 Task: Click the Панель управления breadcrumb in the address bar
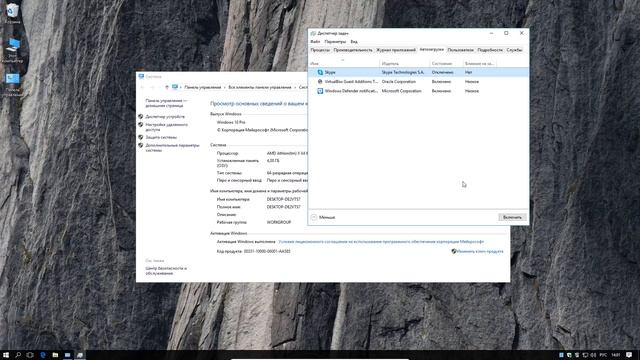pos(202,87)
